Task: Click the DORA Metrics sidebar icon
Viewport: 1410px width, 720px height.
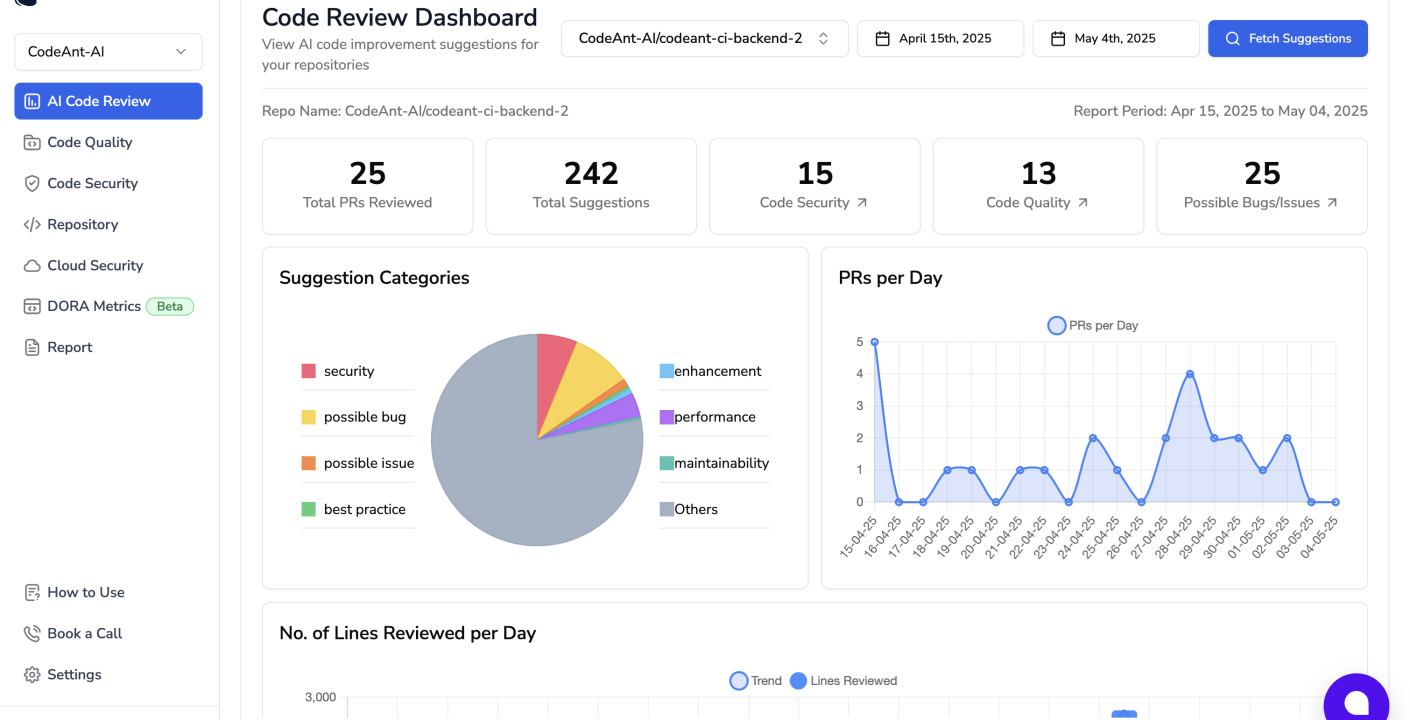Action: (32, 306)
